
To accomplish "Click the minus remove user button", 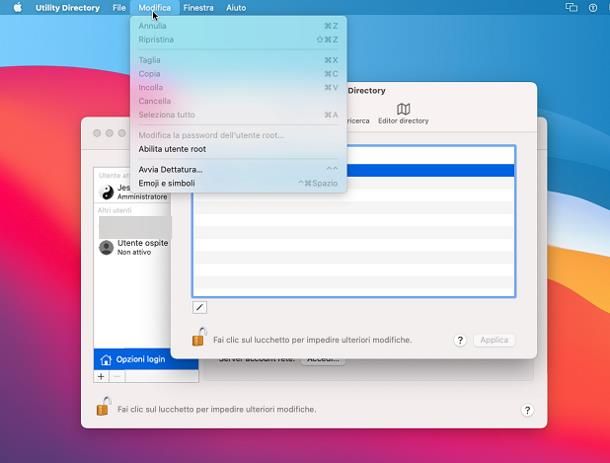I will [117, 376].
